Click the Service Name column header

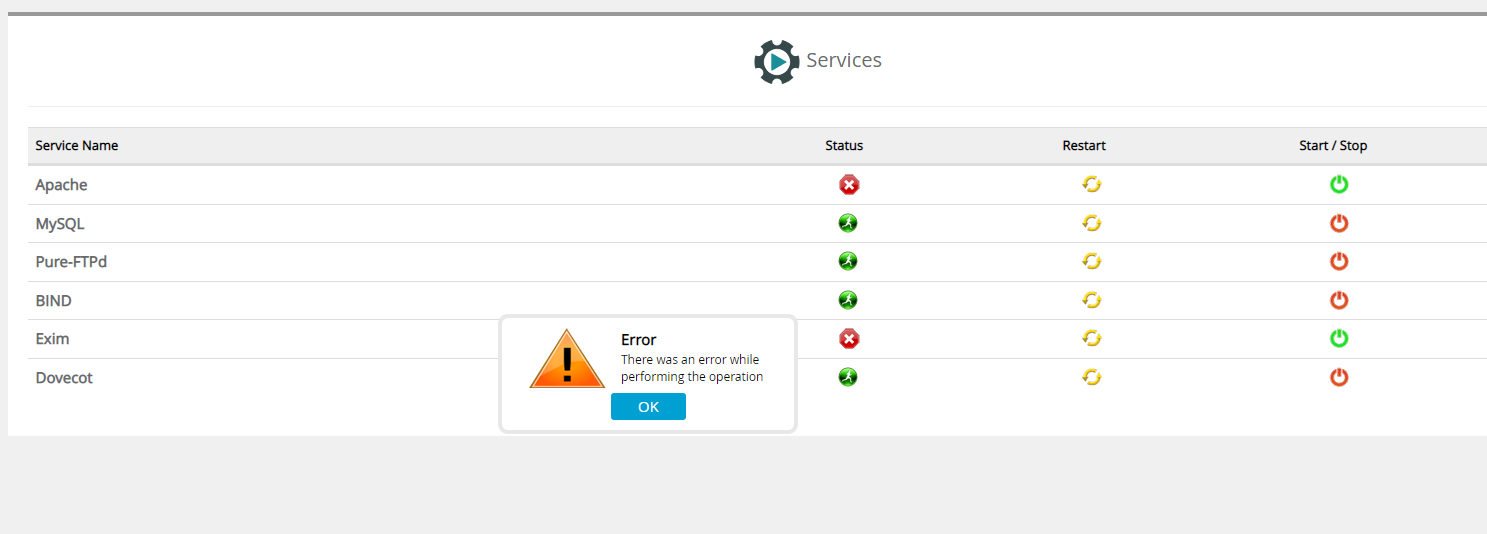pos(77,146)
